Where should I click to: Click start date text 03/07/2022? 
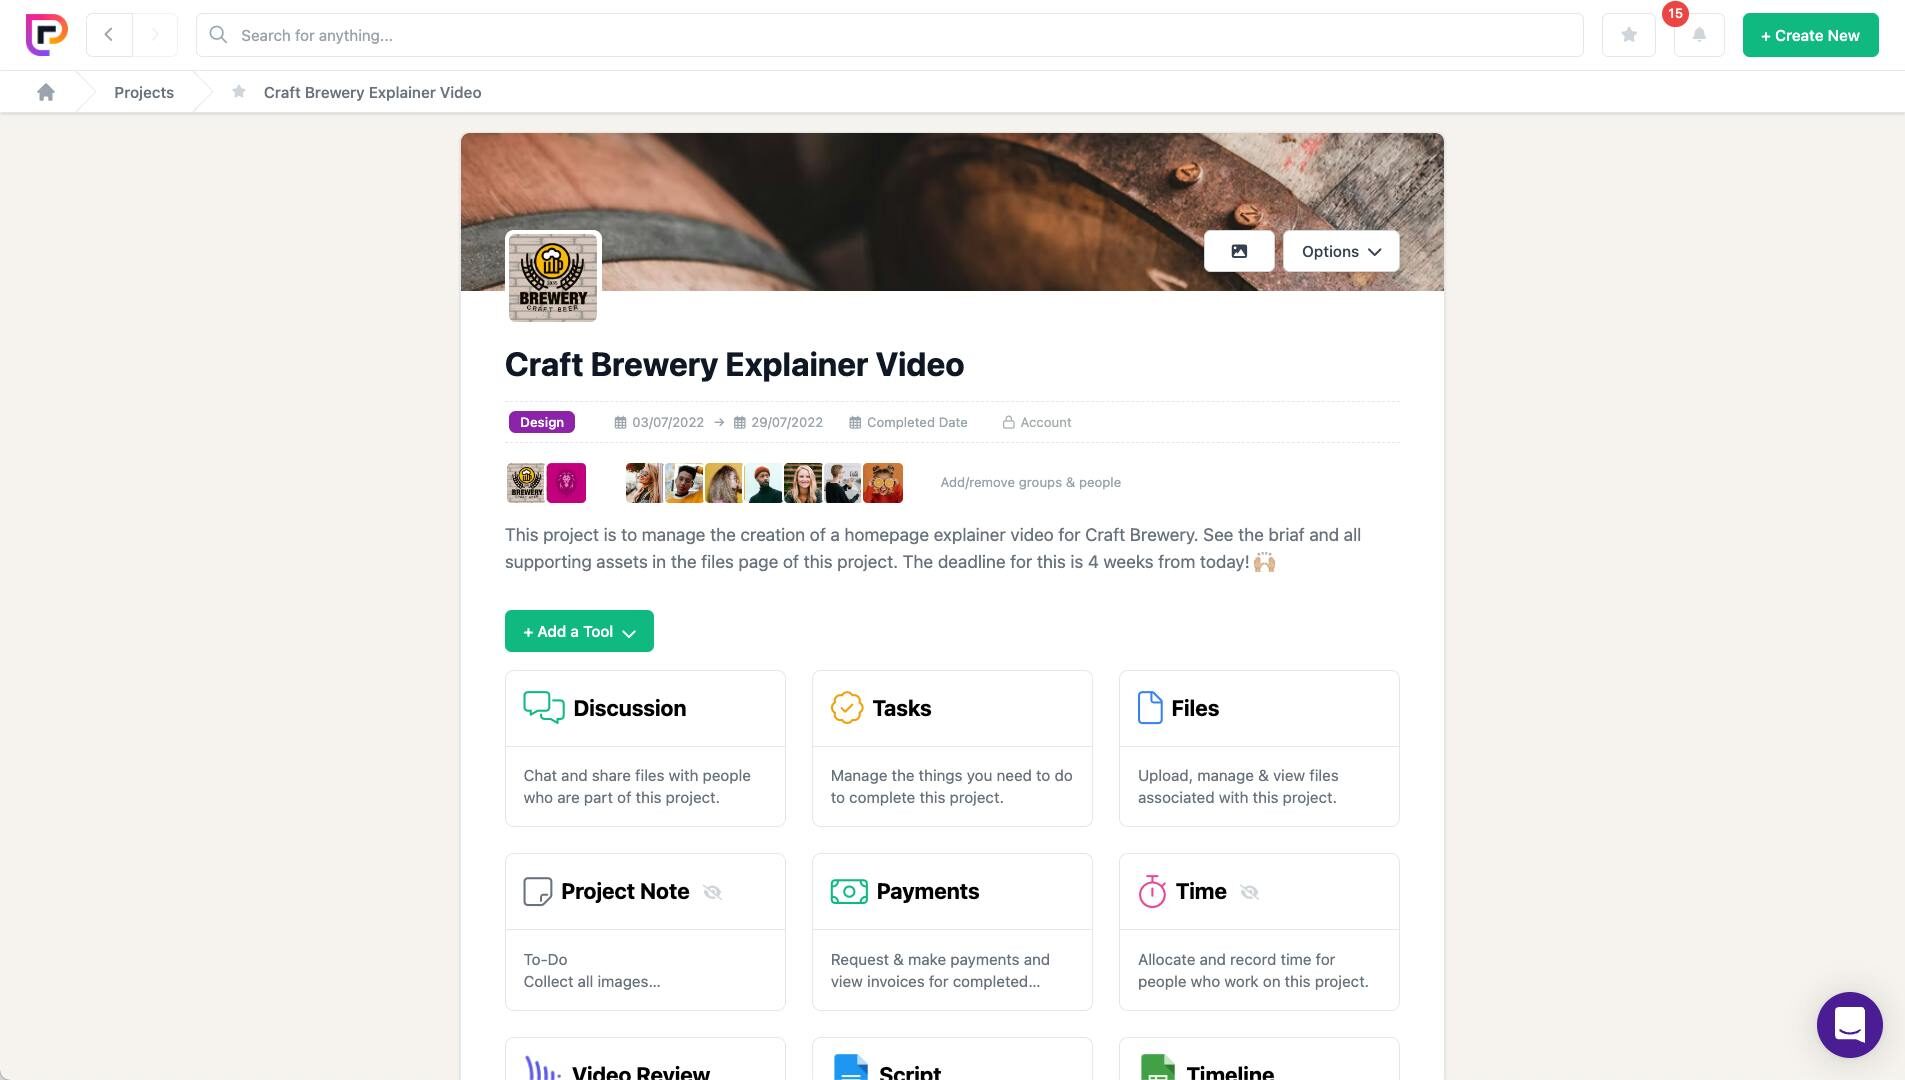point(668,423)
